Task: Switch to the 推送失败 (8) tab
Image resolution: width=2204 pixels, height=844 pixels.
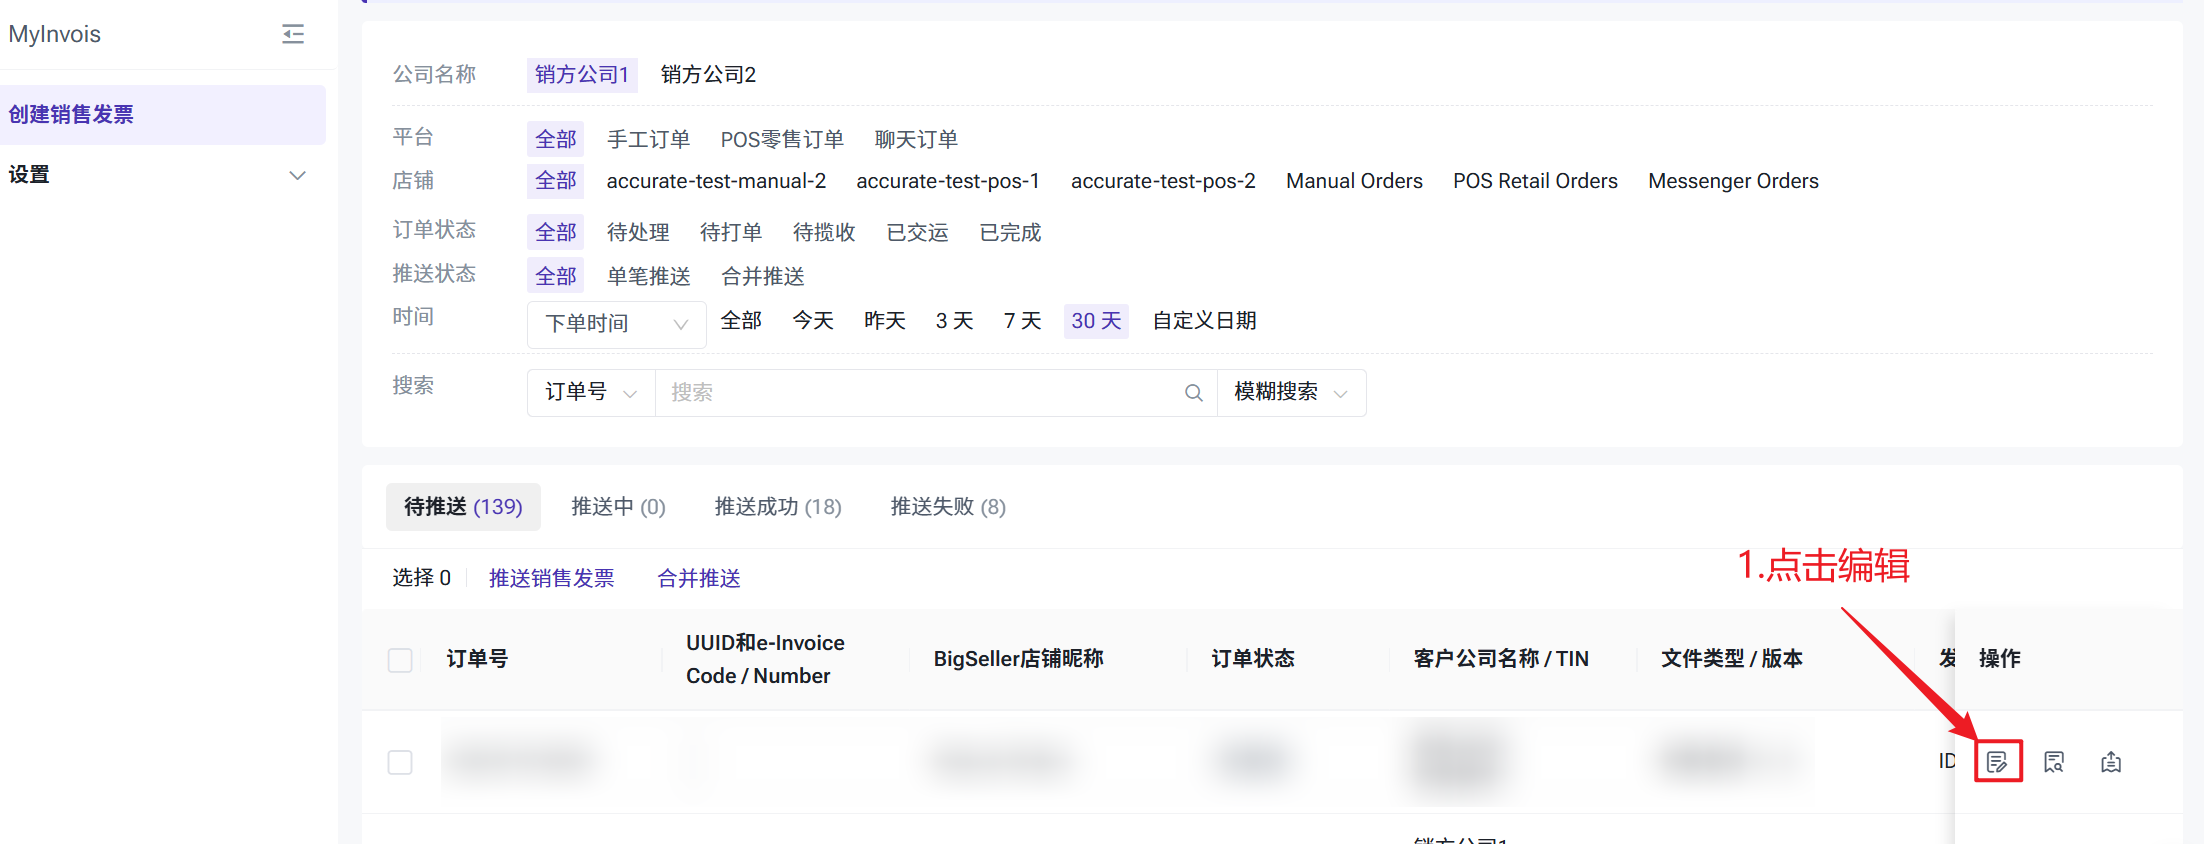Action: click(947, 507)
